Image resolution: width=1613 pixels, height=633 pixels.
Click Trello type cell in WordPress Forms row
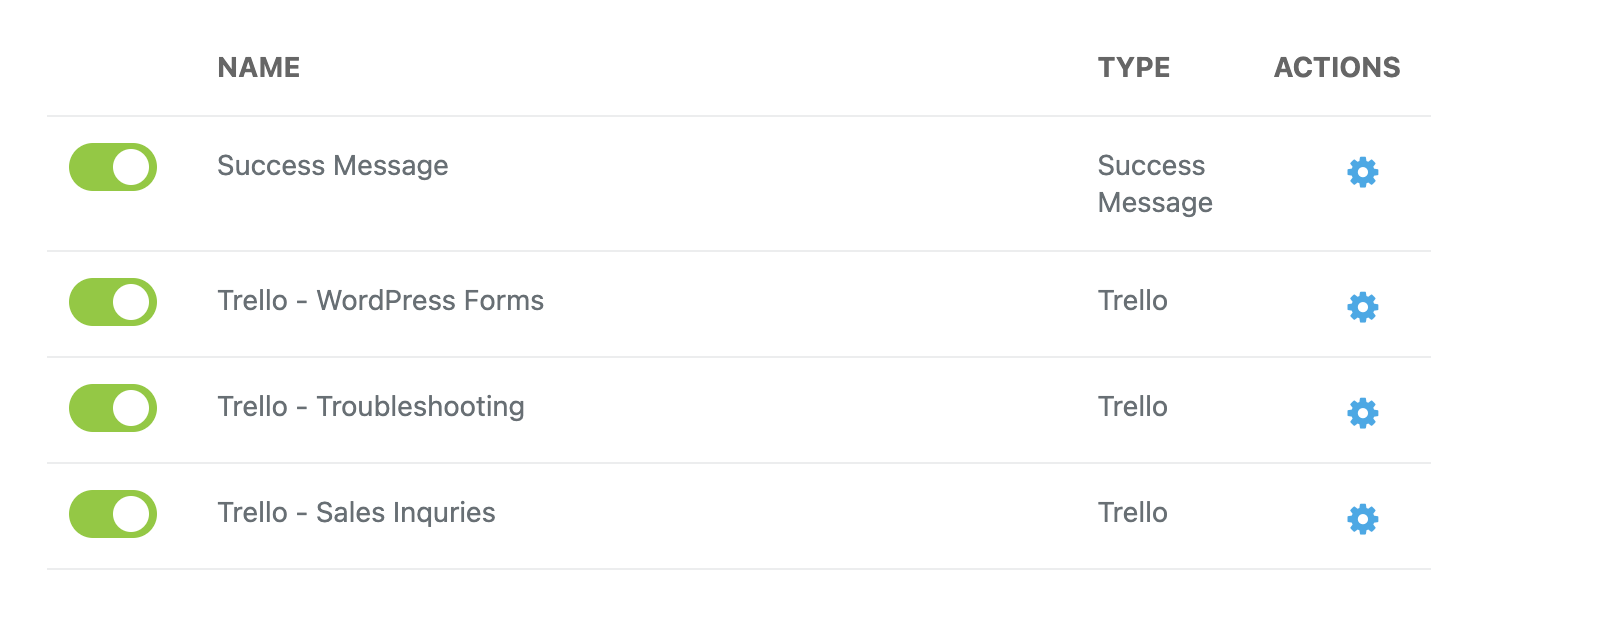point(1132,301)
